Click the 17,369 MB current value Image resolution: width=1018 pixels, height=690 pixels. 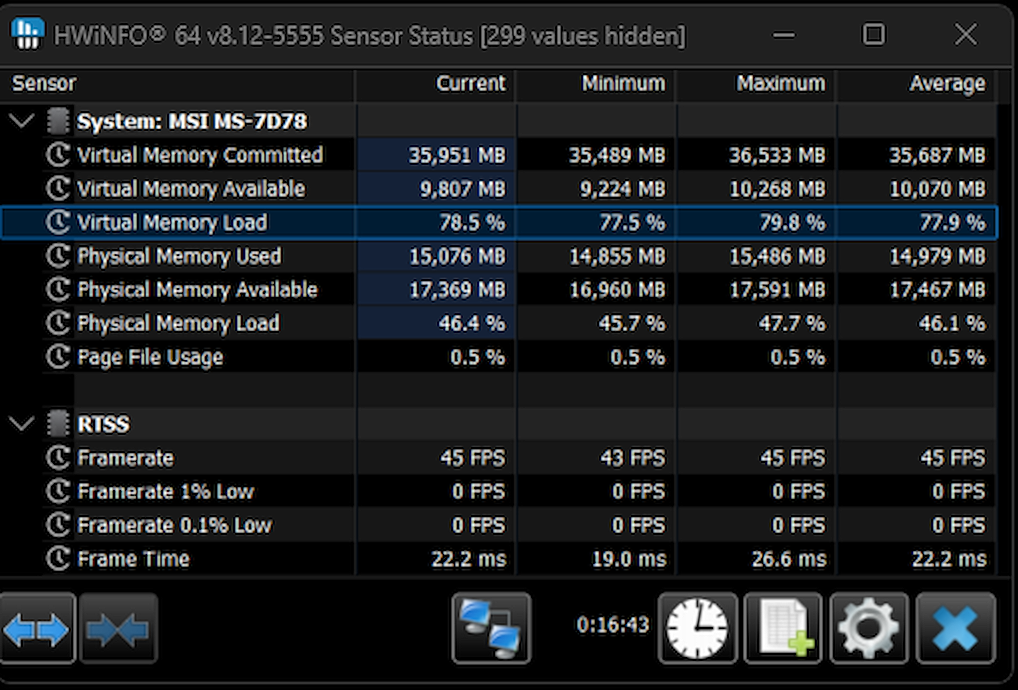coord(457,290)
